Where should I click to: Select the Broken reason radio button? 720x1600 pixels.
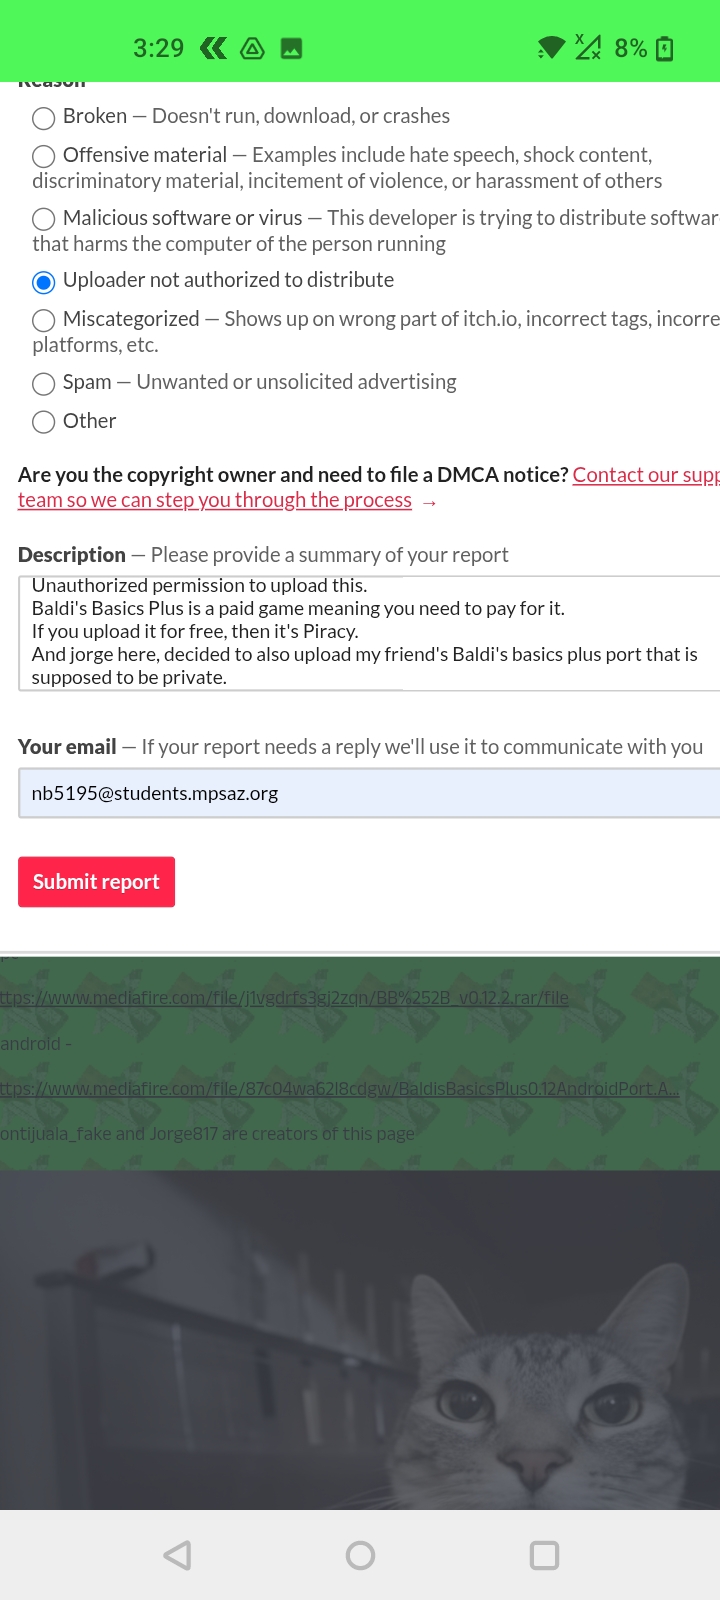43,118
